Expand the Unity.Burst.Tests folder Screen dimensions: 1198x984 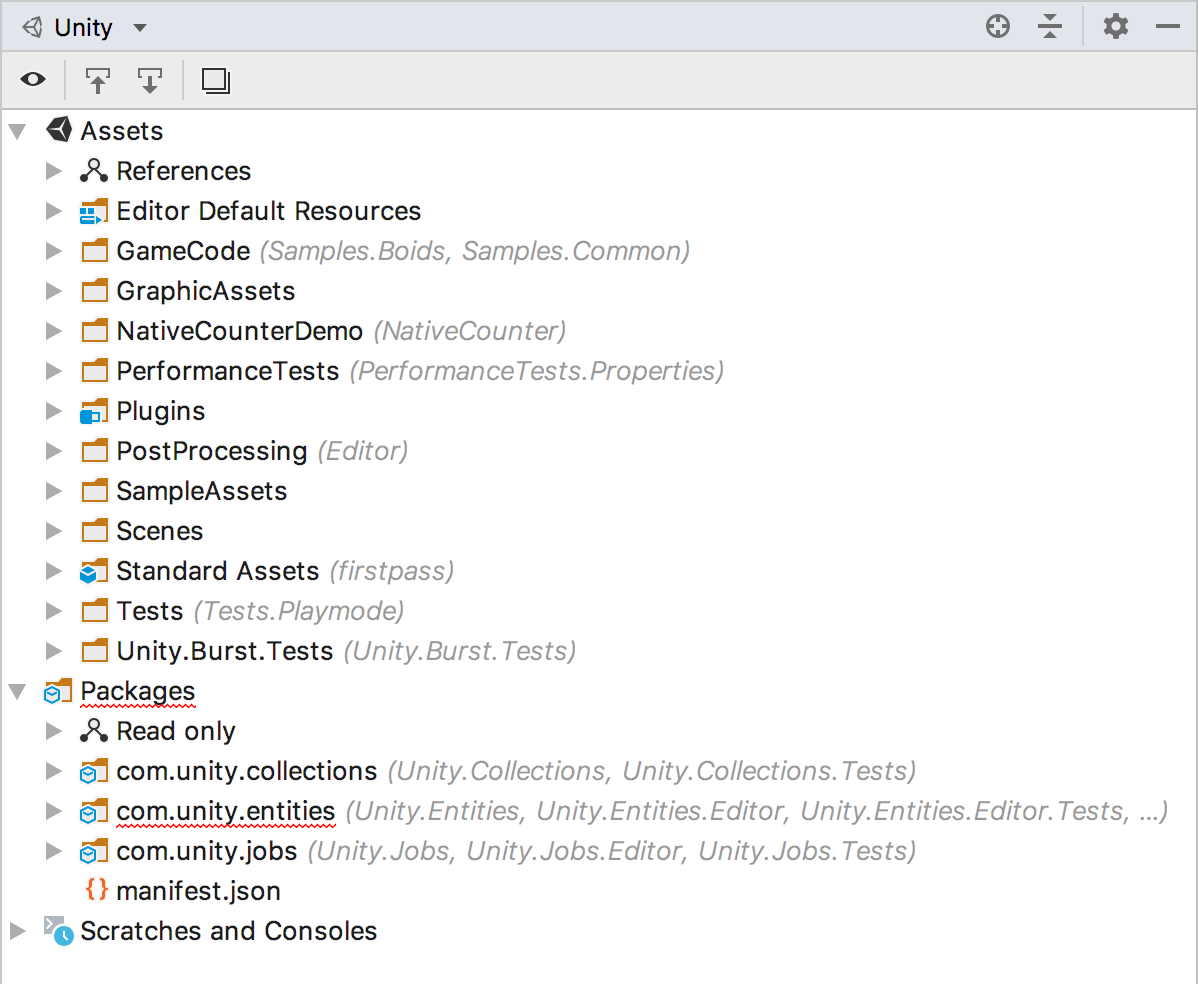[x=53, y=651]
